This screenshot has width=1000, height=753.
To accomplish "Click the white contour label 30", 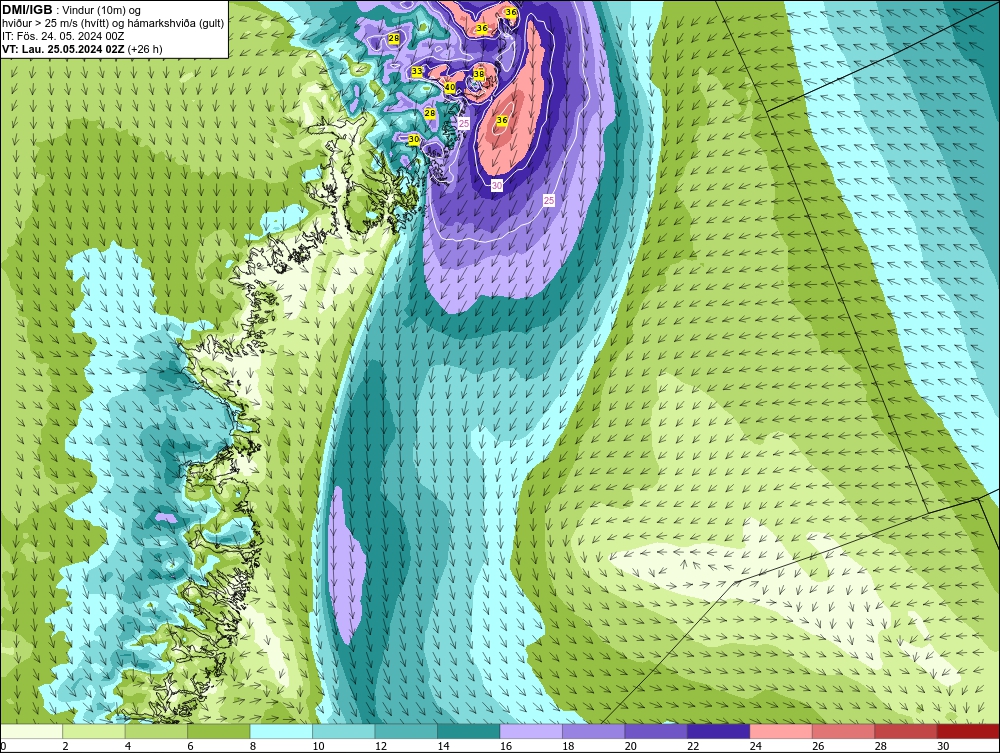I will click(497, 185).
